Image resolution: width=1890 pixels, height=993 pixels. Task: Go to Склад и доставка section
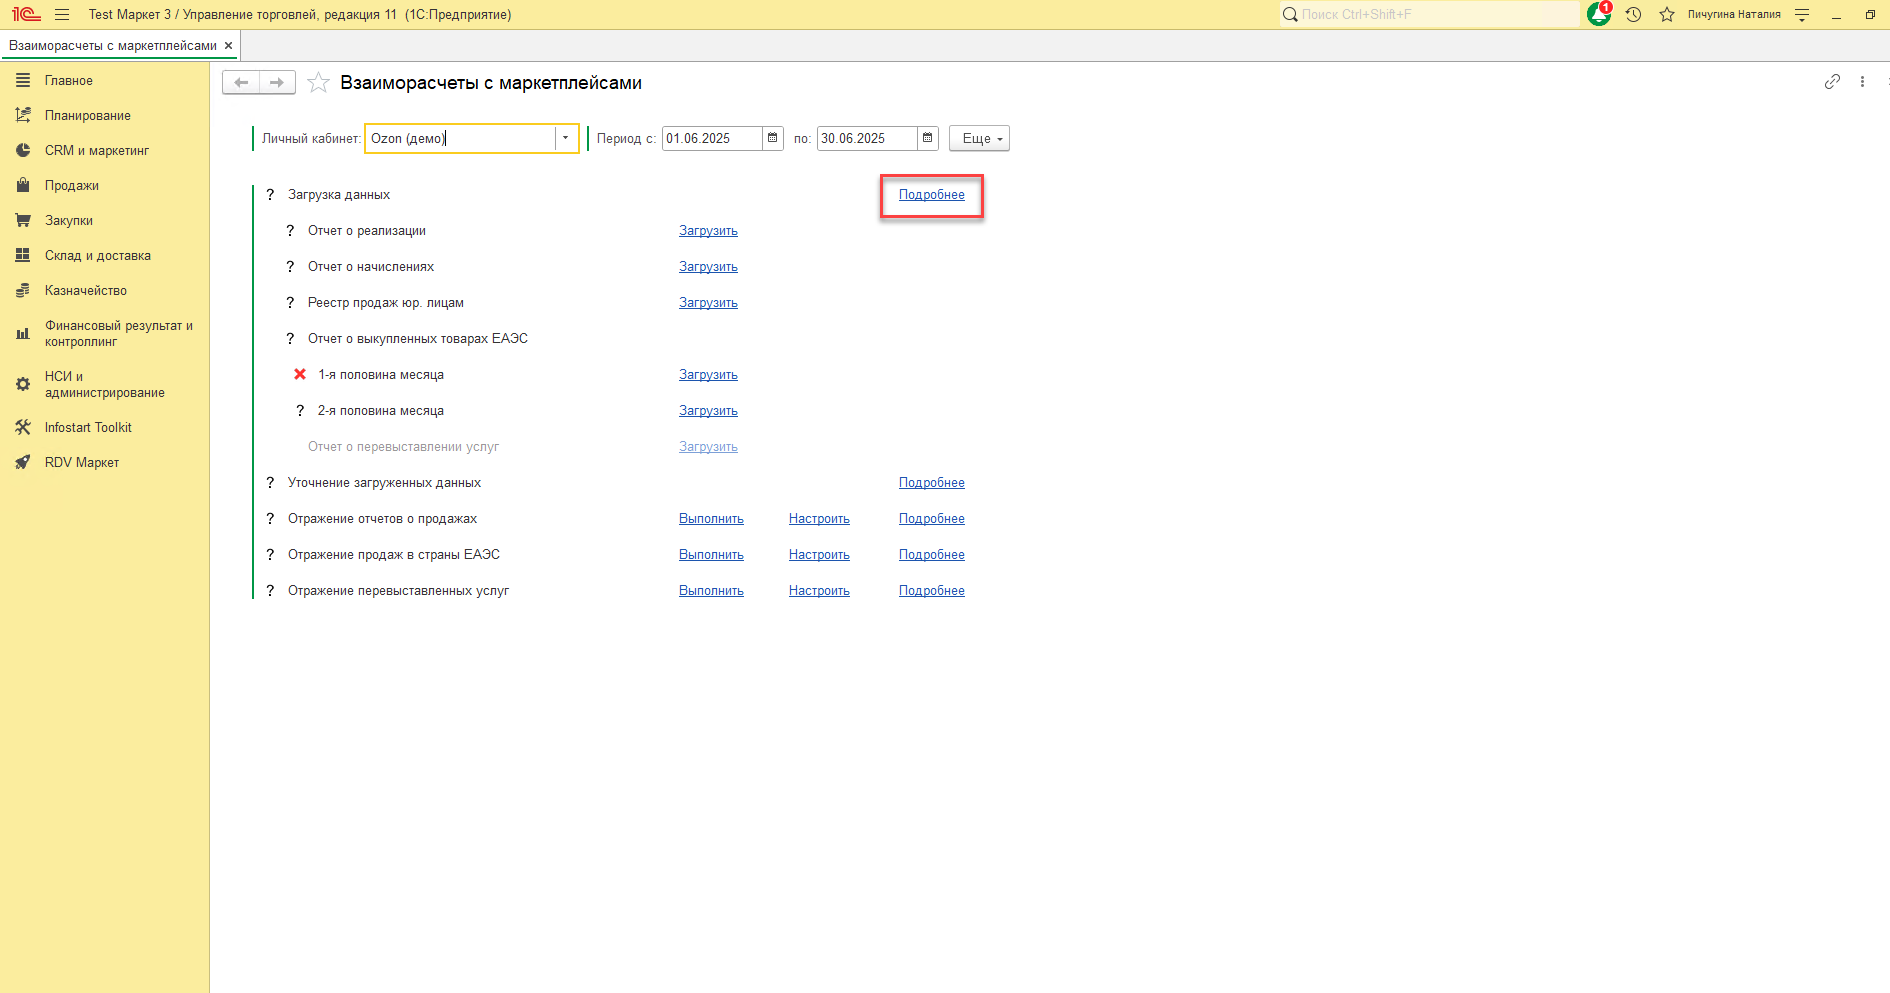pyautogui.click(x=97, y=256)
